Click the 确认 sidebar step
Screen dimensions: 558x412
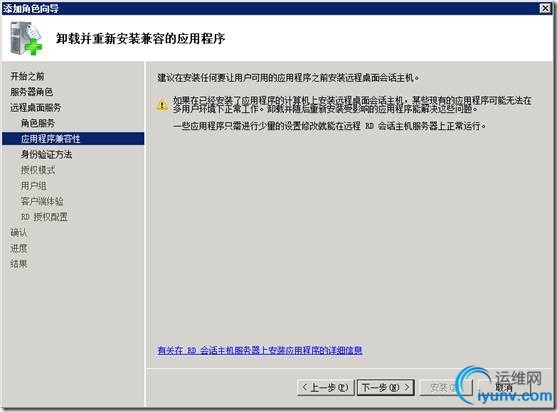19,233
